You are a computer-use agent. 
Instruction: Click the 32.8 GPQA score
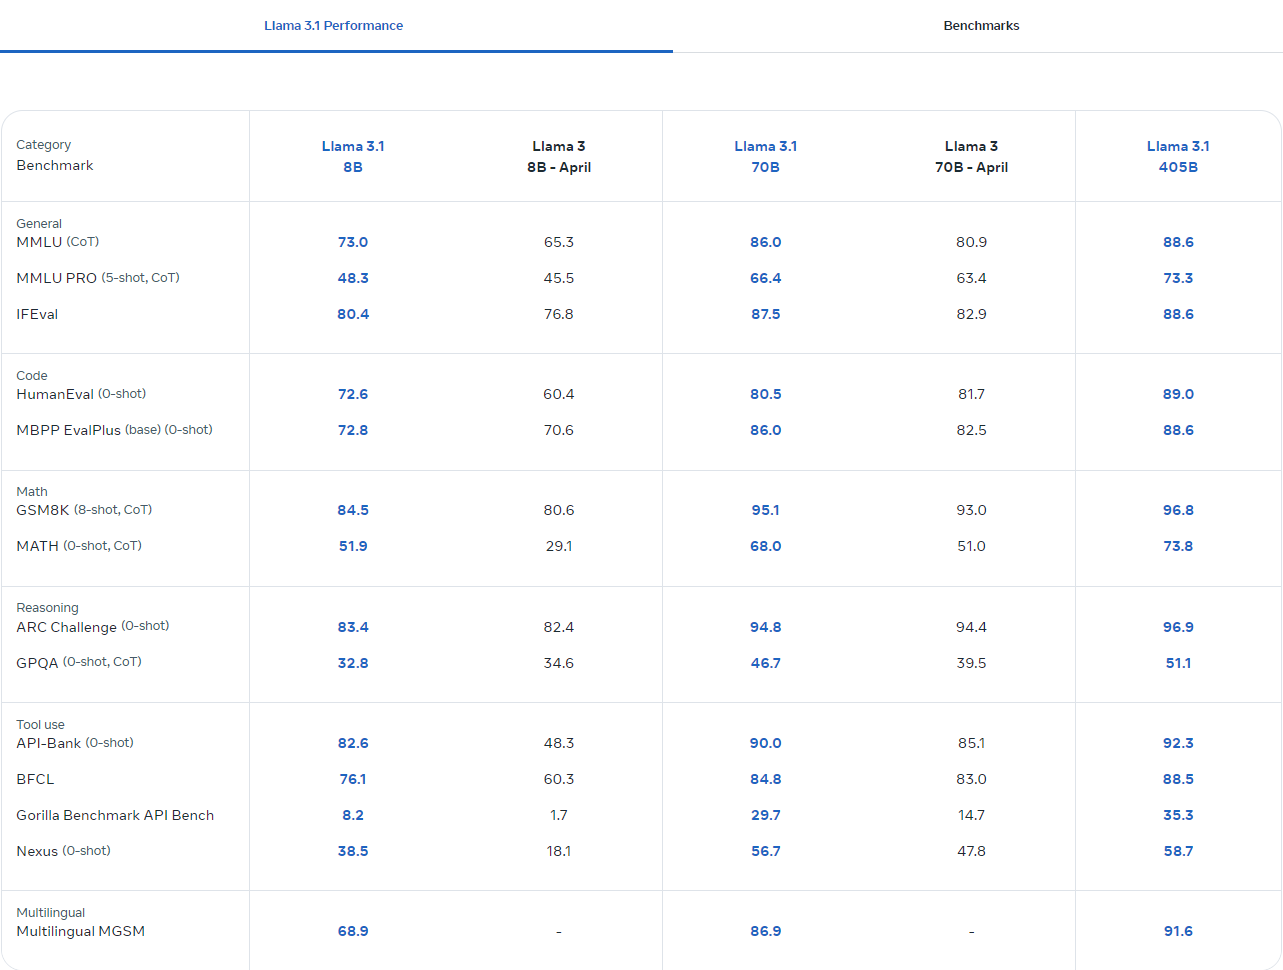tap(353, 663)
